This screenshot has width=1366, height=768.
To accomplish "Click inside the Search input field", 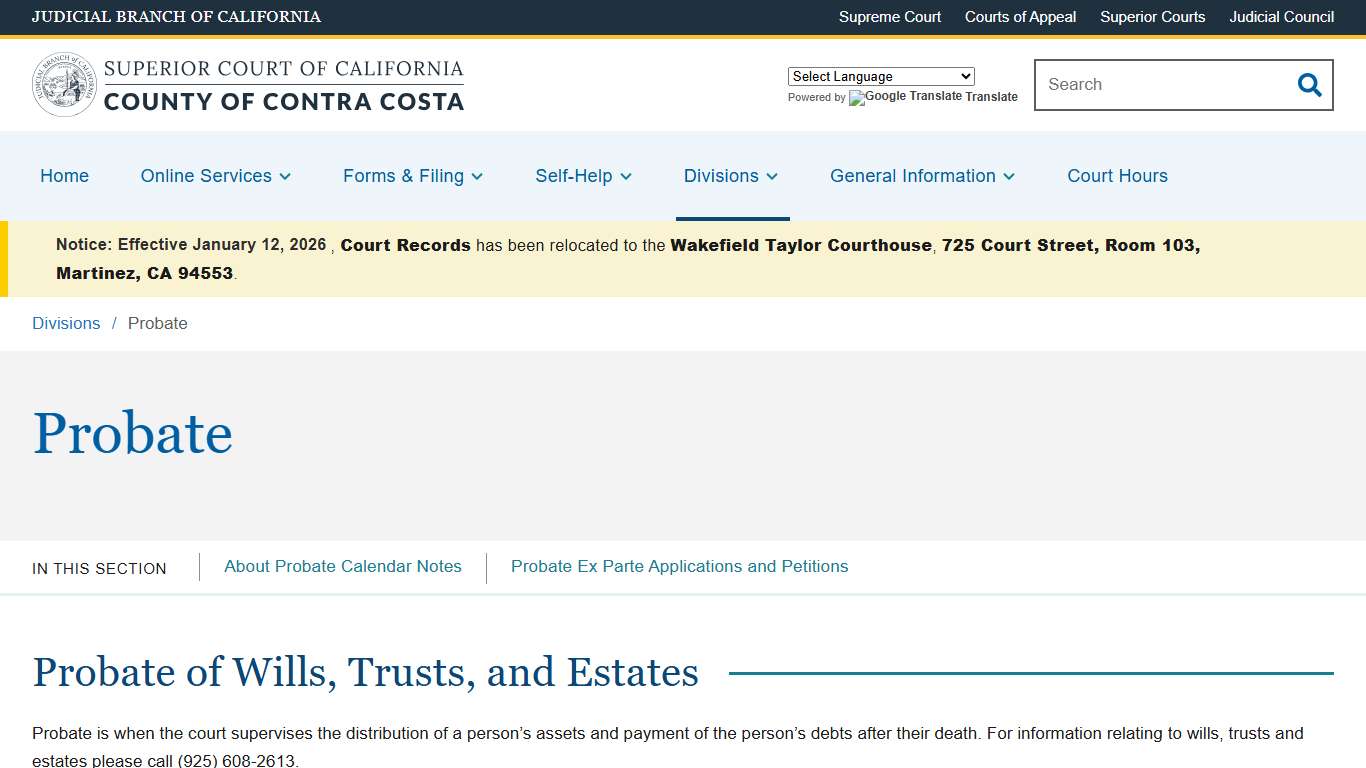I will [1150, 85].
